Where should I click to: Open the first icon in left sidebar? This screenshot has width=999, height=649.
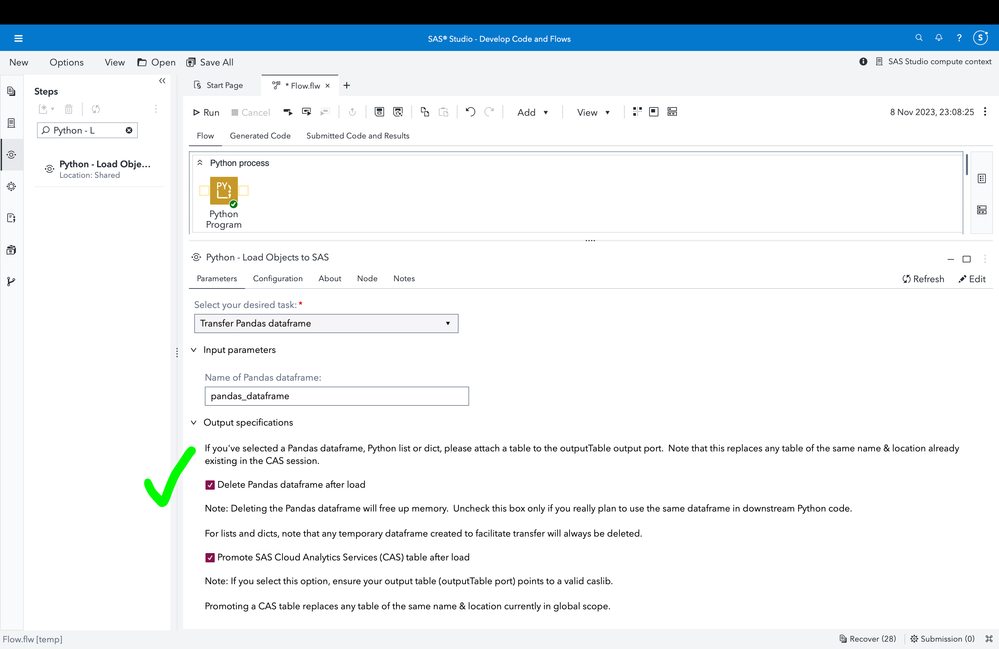pyautogui.click(x=11, y=91)
